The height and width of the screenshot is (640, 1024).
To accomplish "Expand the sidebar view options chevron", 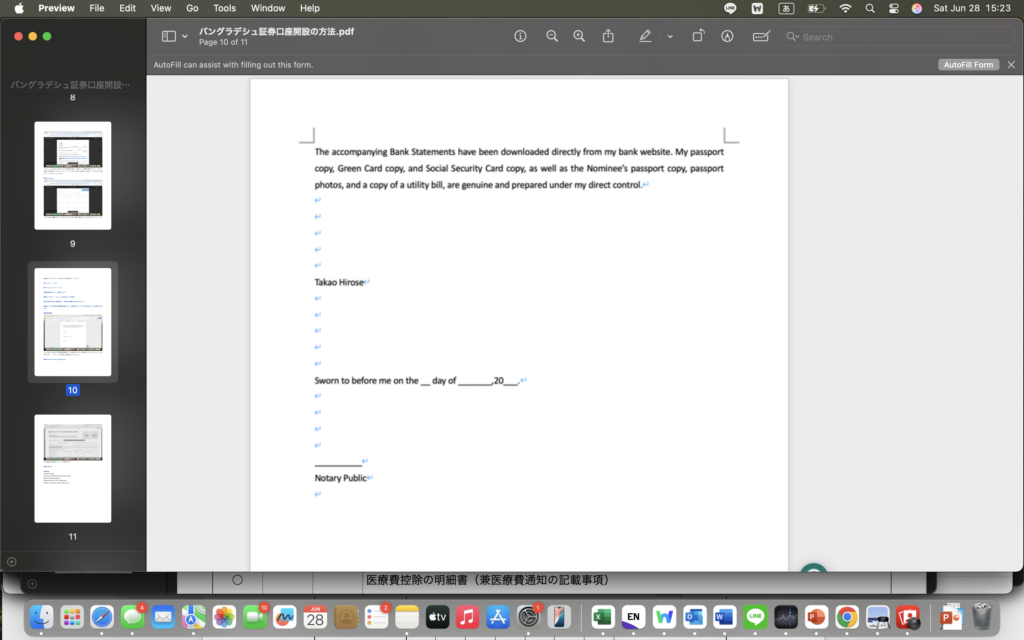I will [185, 36].
